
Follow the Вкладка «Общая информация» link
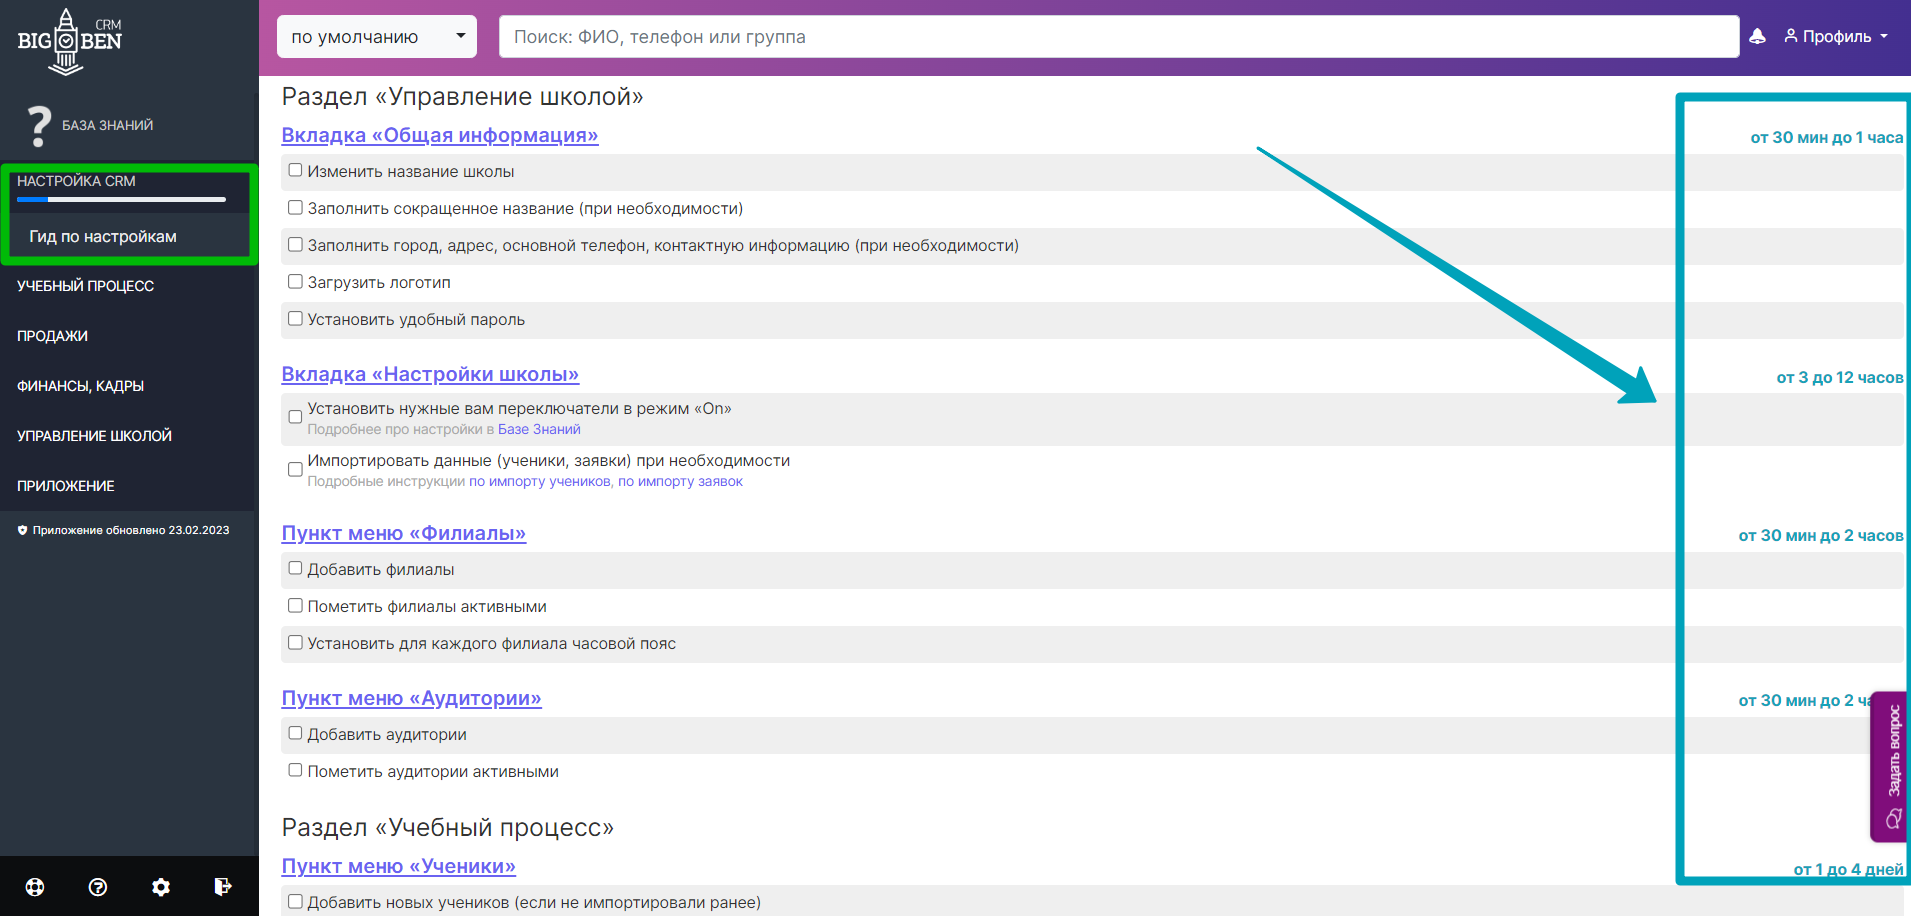439,135
